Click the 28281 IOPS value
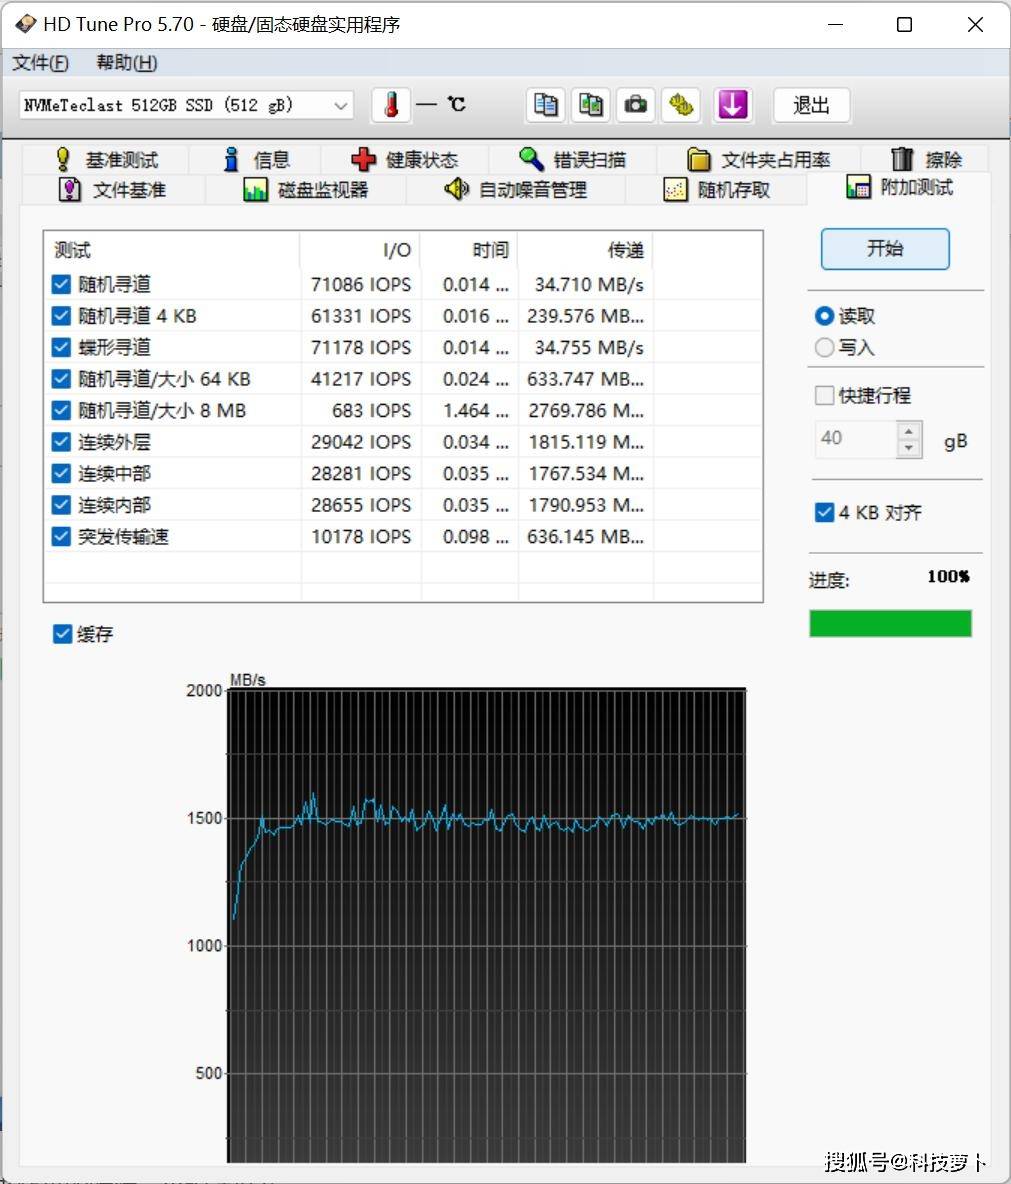 [361, 473]
